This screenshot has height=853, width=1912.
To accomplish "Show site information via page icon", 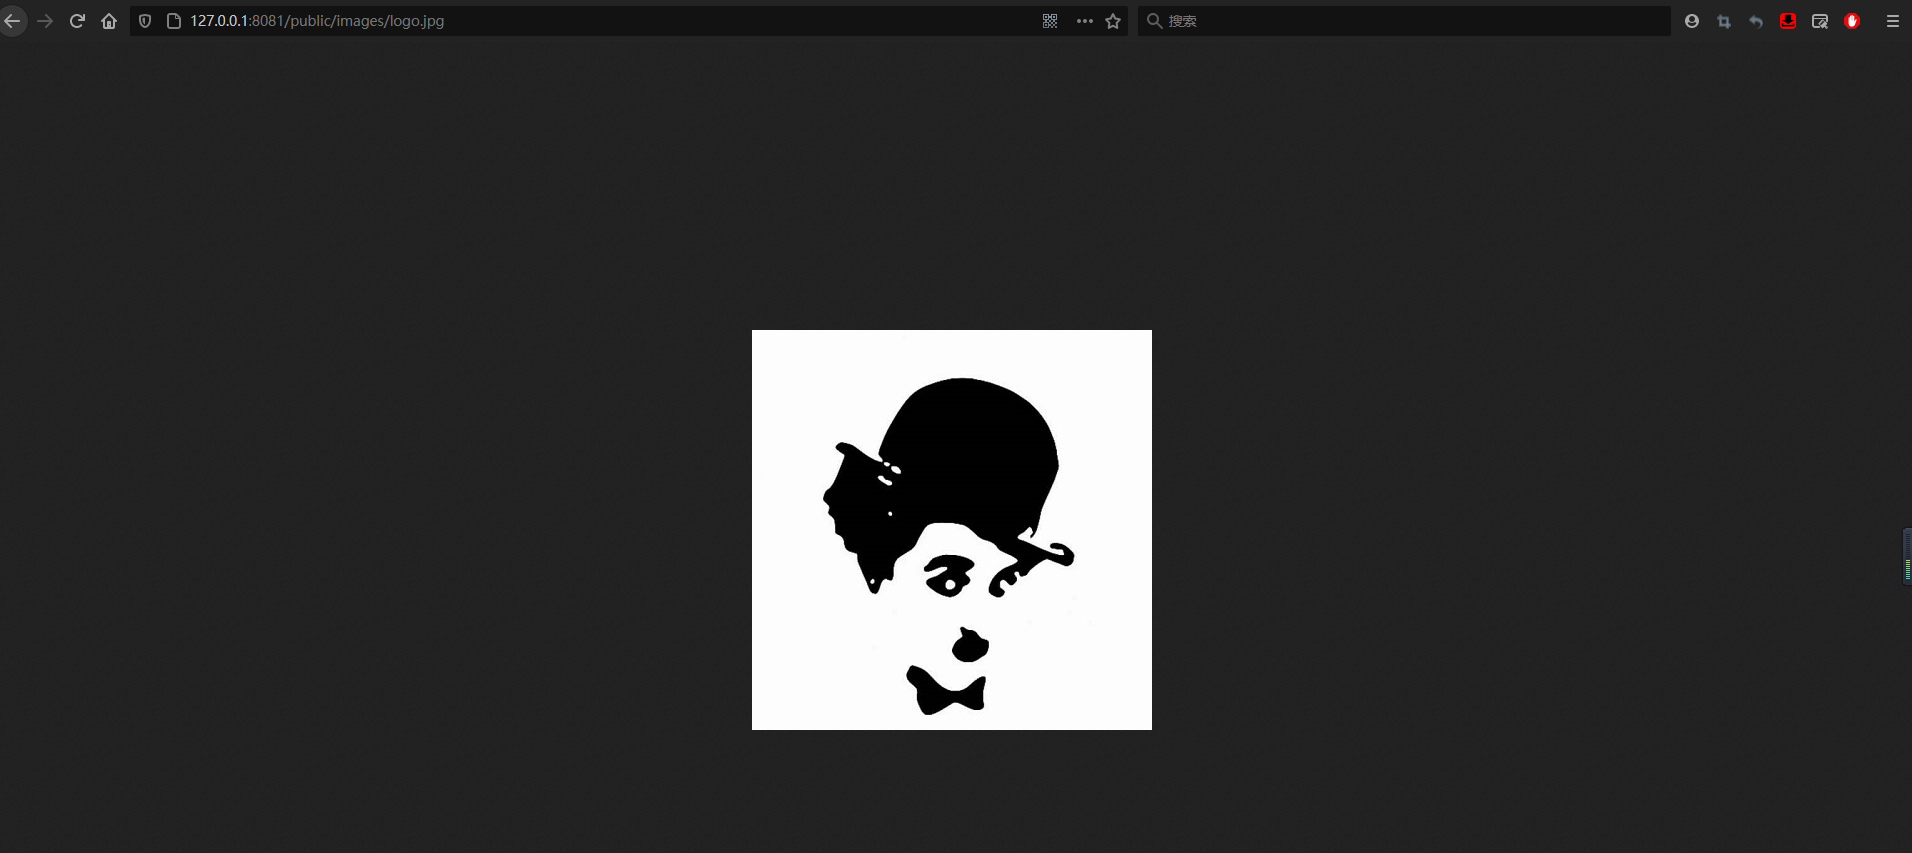I will point(173,21).
